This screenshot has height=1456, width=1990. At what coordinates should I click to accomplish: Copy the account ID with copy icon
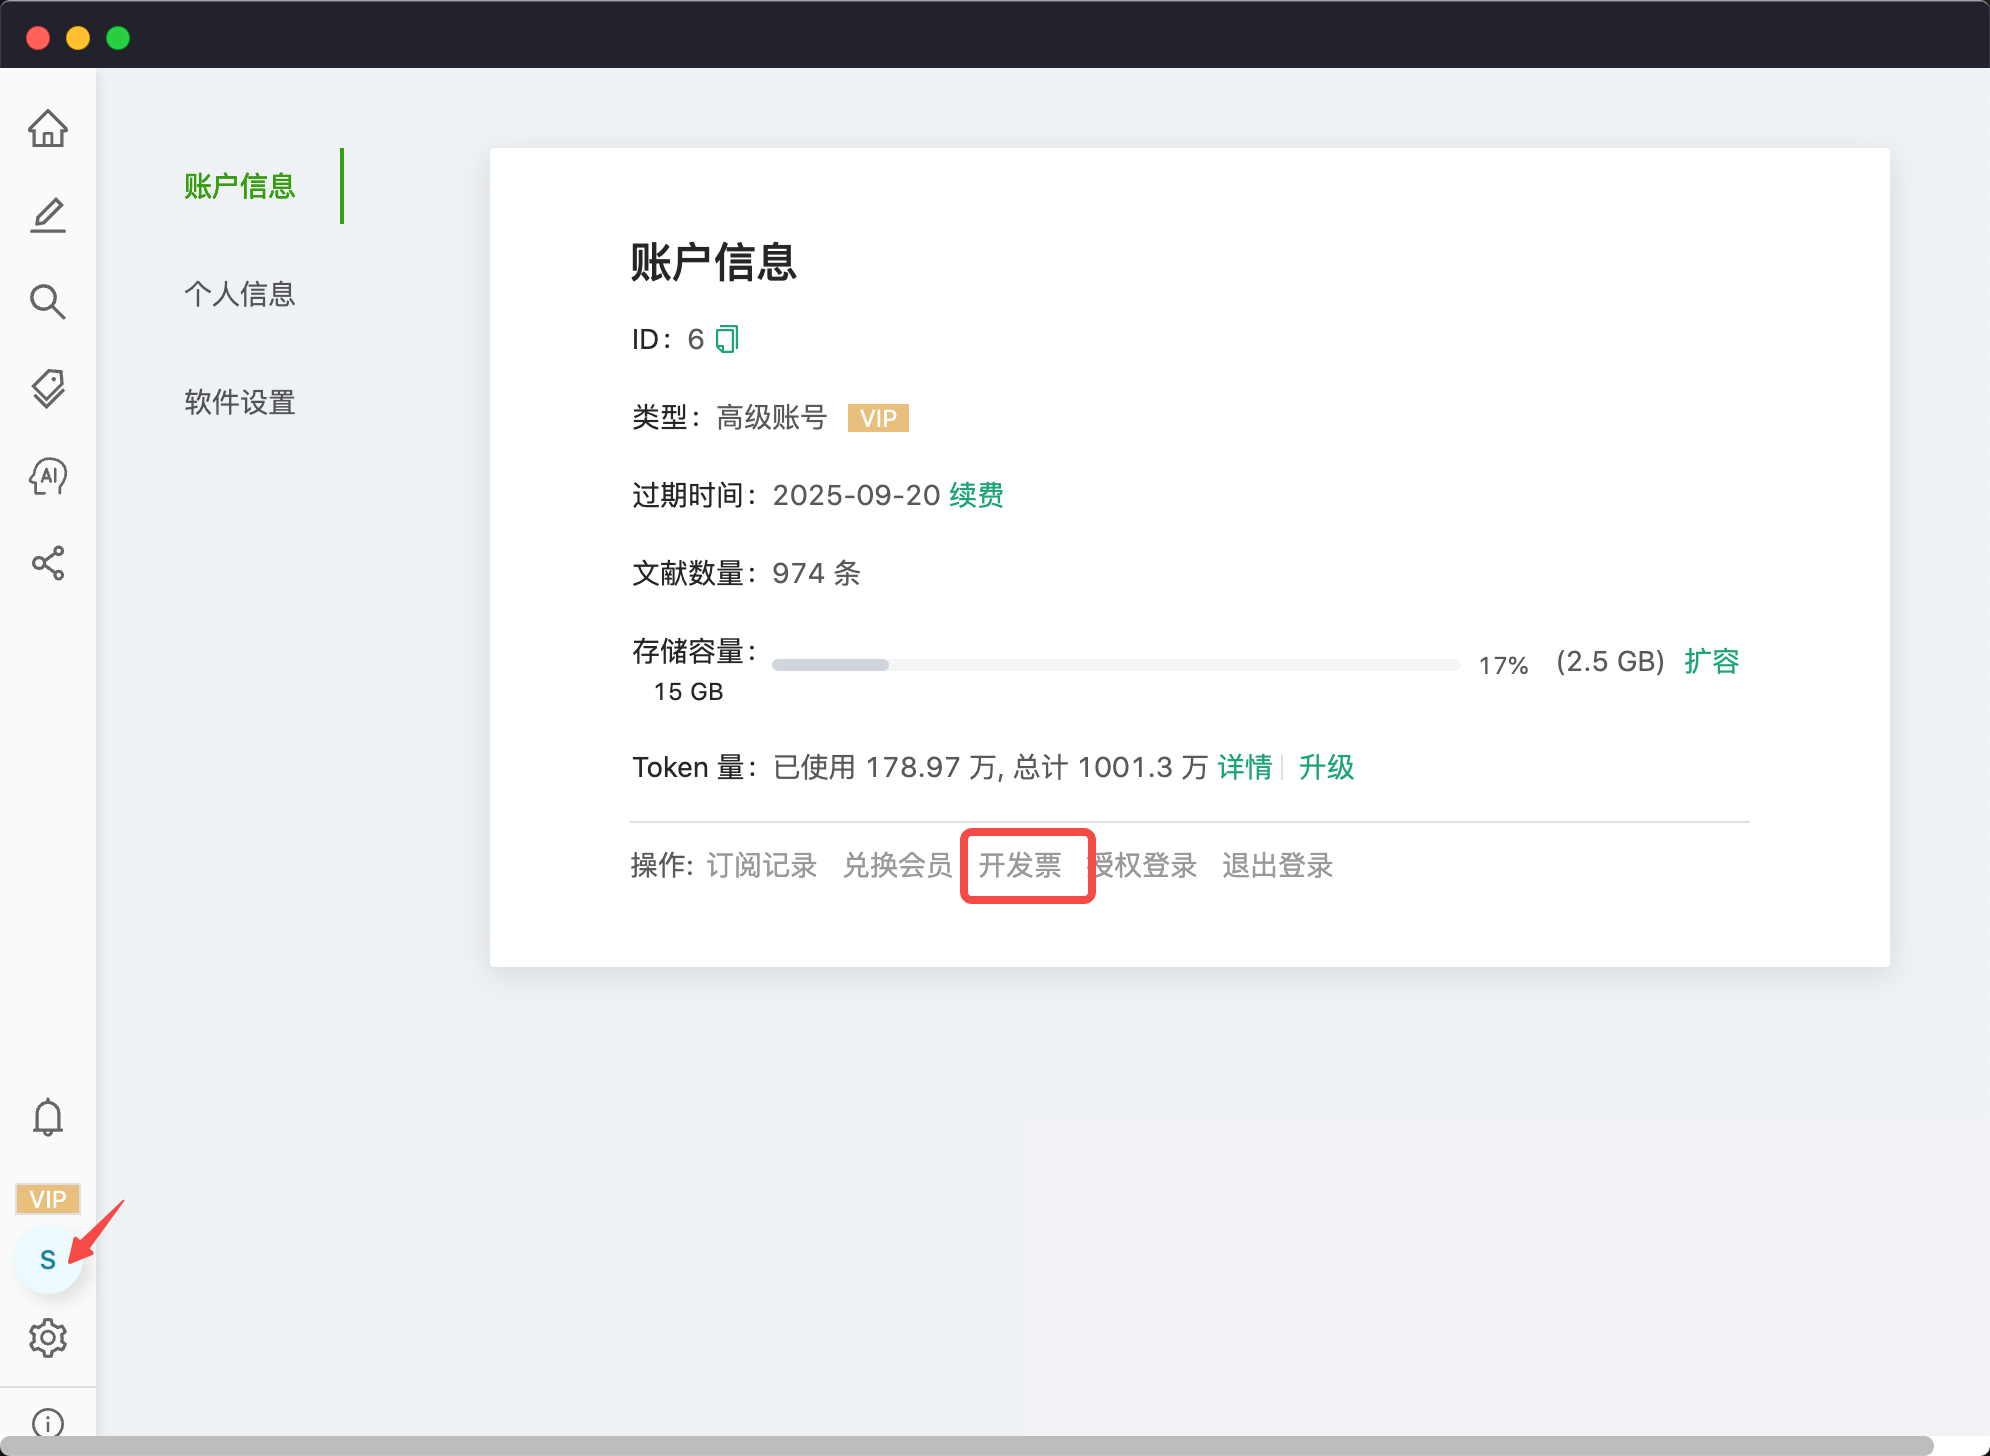click(x=727, y=339)
